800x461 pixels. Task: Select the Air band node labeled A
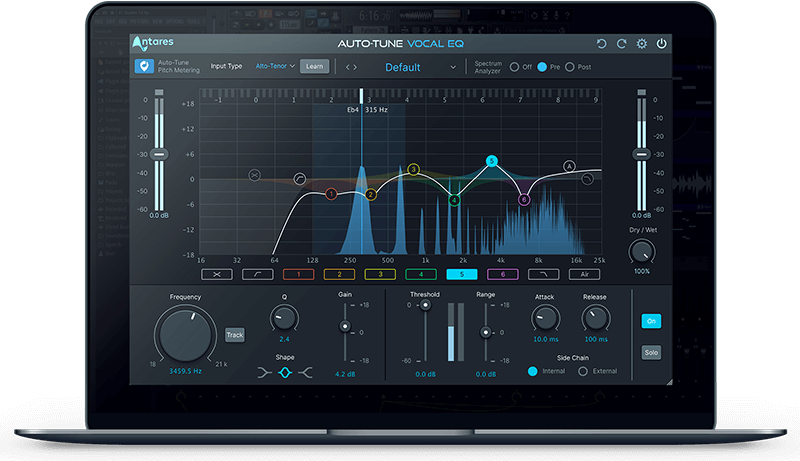pyautogui.click(x=569, y=166)
